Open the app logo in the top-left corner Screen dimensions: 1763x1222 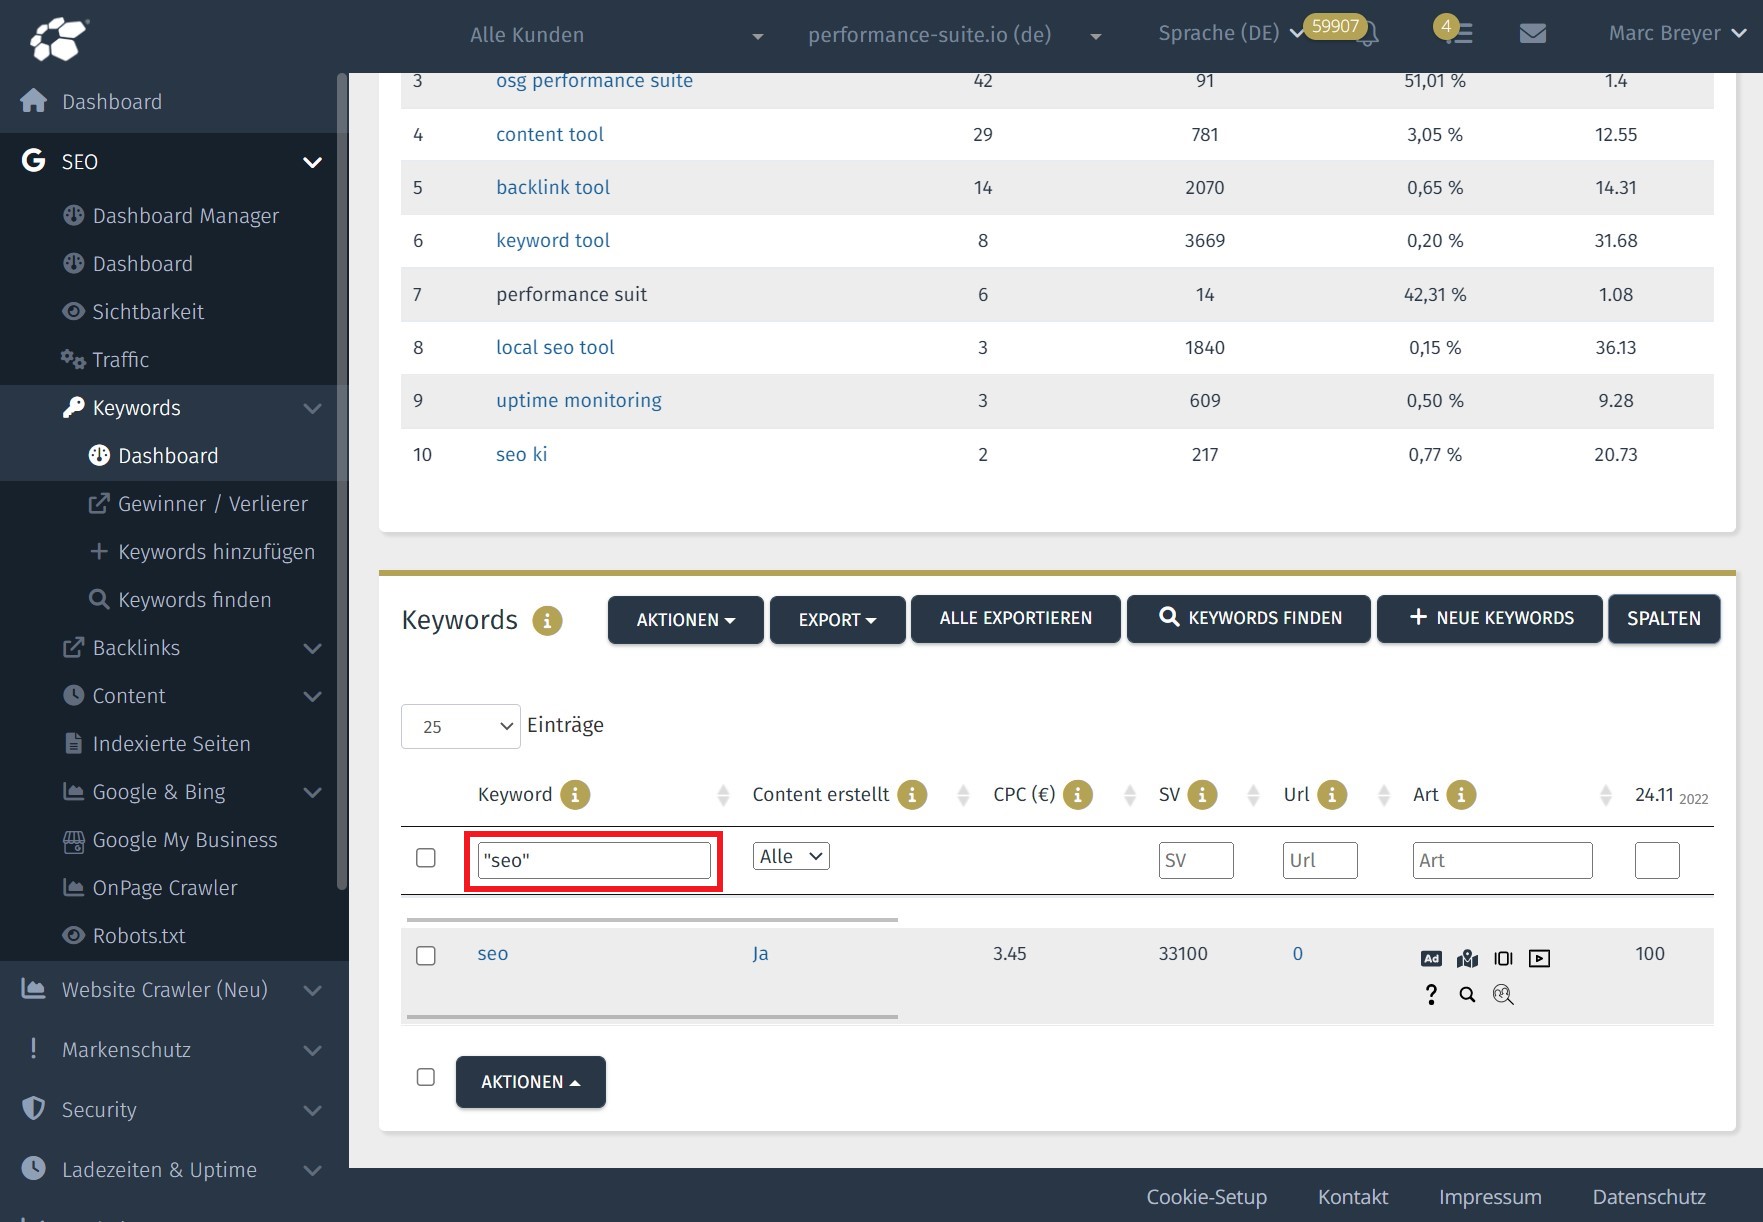point(58,38)
